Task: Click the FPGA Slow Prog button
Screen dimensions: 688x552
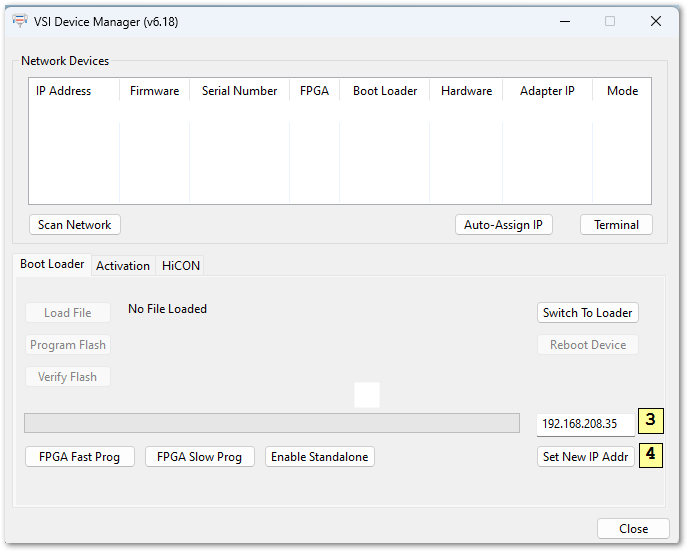Action: click(x=200, y=457)
